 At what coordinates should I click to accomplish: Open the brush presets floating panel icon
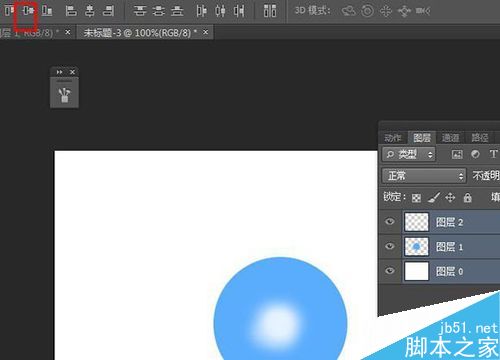(x=64, y=95)
